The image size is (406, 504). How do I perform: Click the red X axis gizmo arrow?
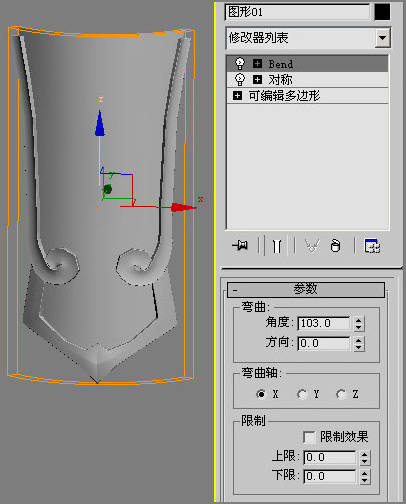(x=183, y=207)
